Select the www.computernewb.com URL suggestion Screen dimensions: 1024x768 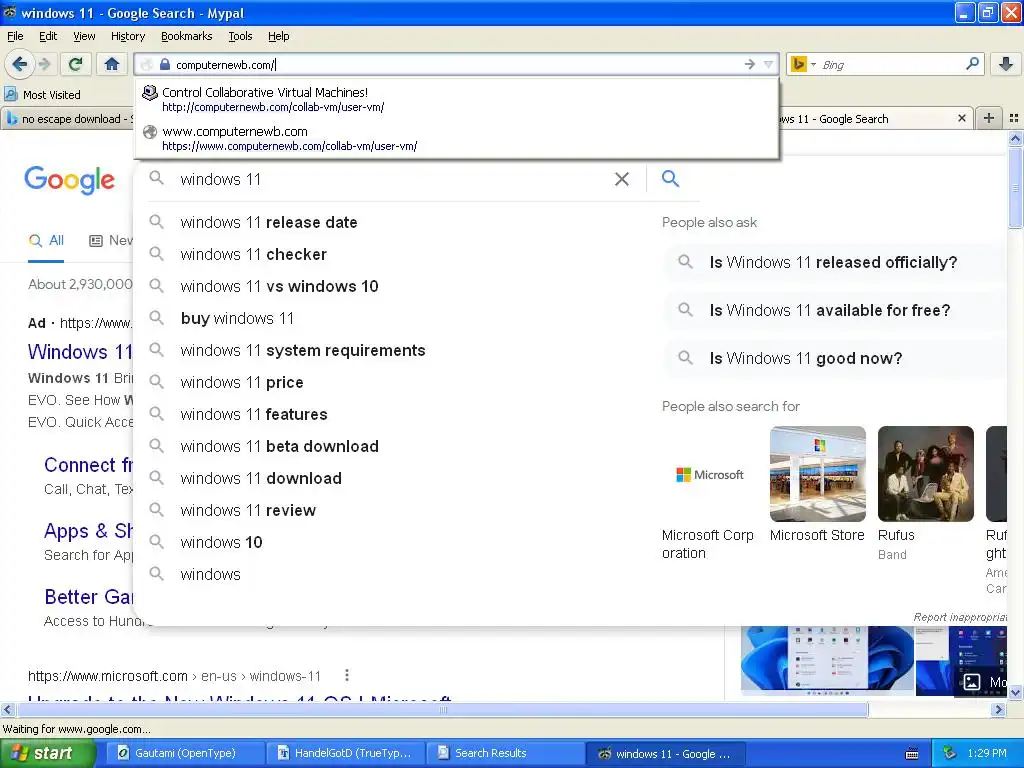tap(457, 138)
